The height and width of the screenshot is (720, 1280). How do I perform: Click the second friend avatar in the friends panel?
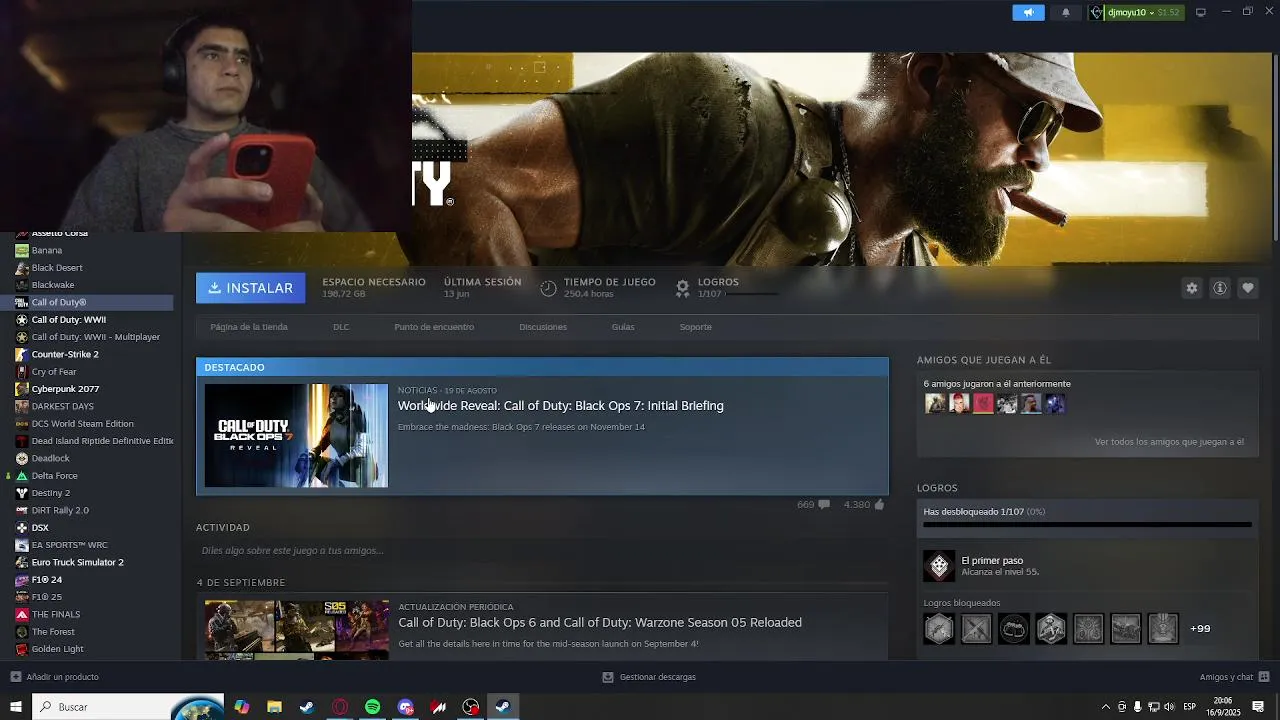pos(959,404)
